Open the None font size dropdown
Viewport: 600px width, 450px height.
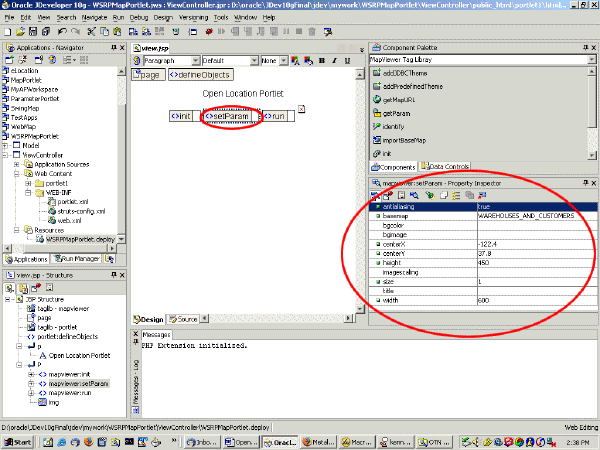click(x=284, y=60)
